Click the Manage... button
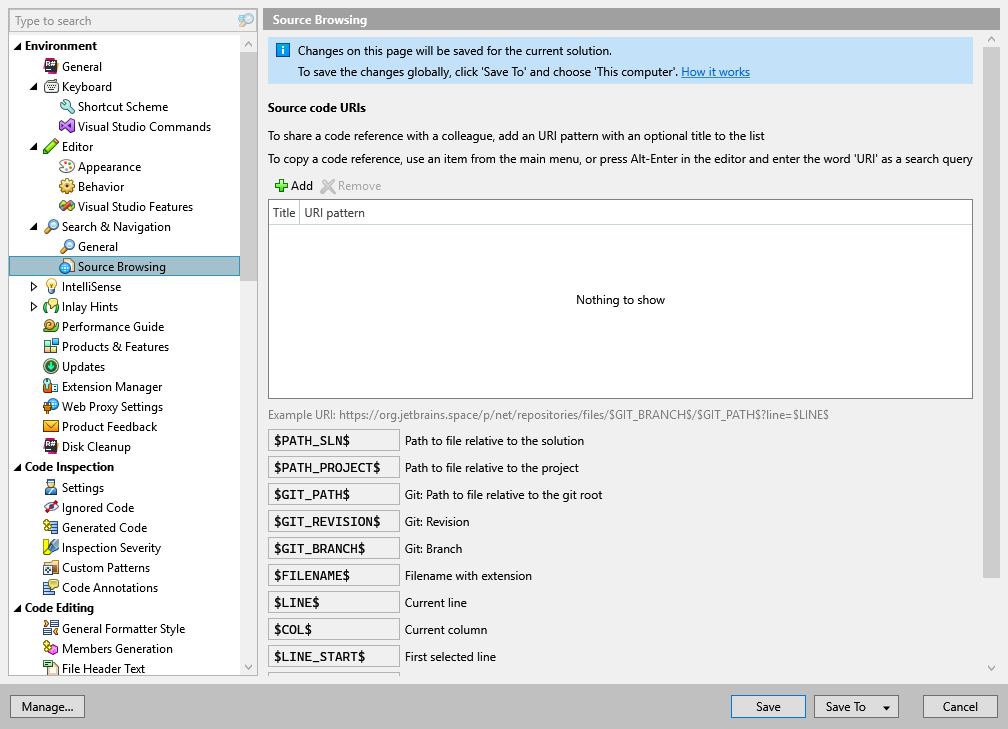 click(x=48, y=706)
